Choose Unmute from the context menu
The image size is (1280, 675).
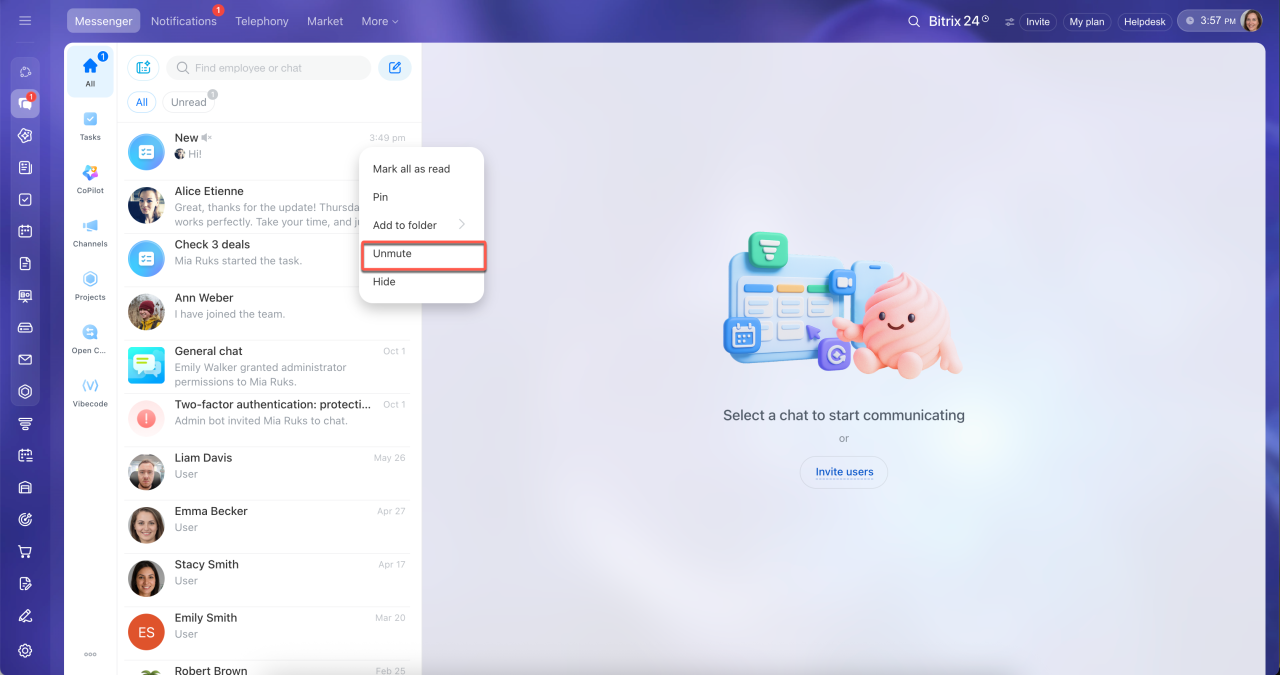(x=421, y=254)
